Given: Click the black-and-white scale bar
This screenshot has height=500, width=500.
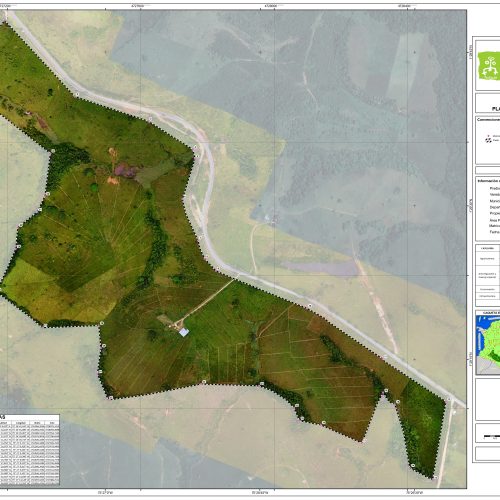Looking at the screenshot, I should [x=492, y=436].
